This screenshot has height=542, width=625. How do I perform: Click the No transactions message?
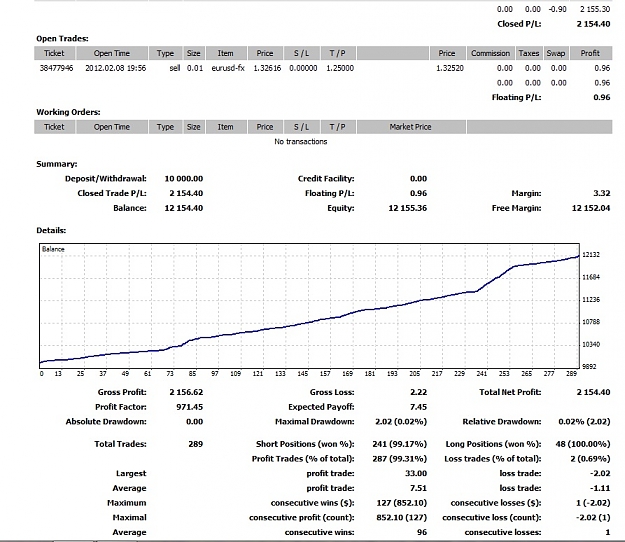(301, 141)
